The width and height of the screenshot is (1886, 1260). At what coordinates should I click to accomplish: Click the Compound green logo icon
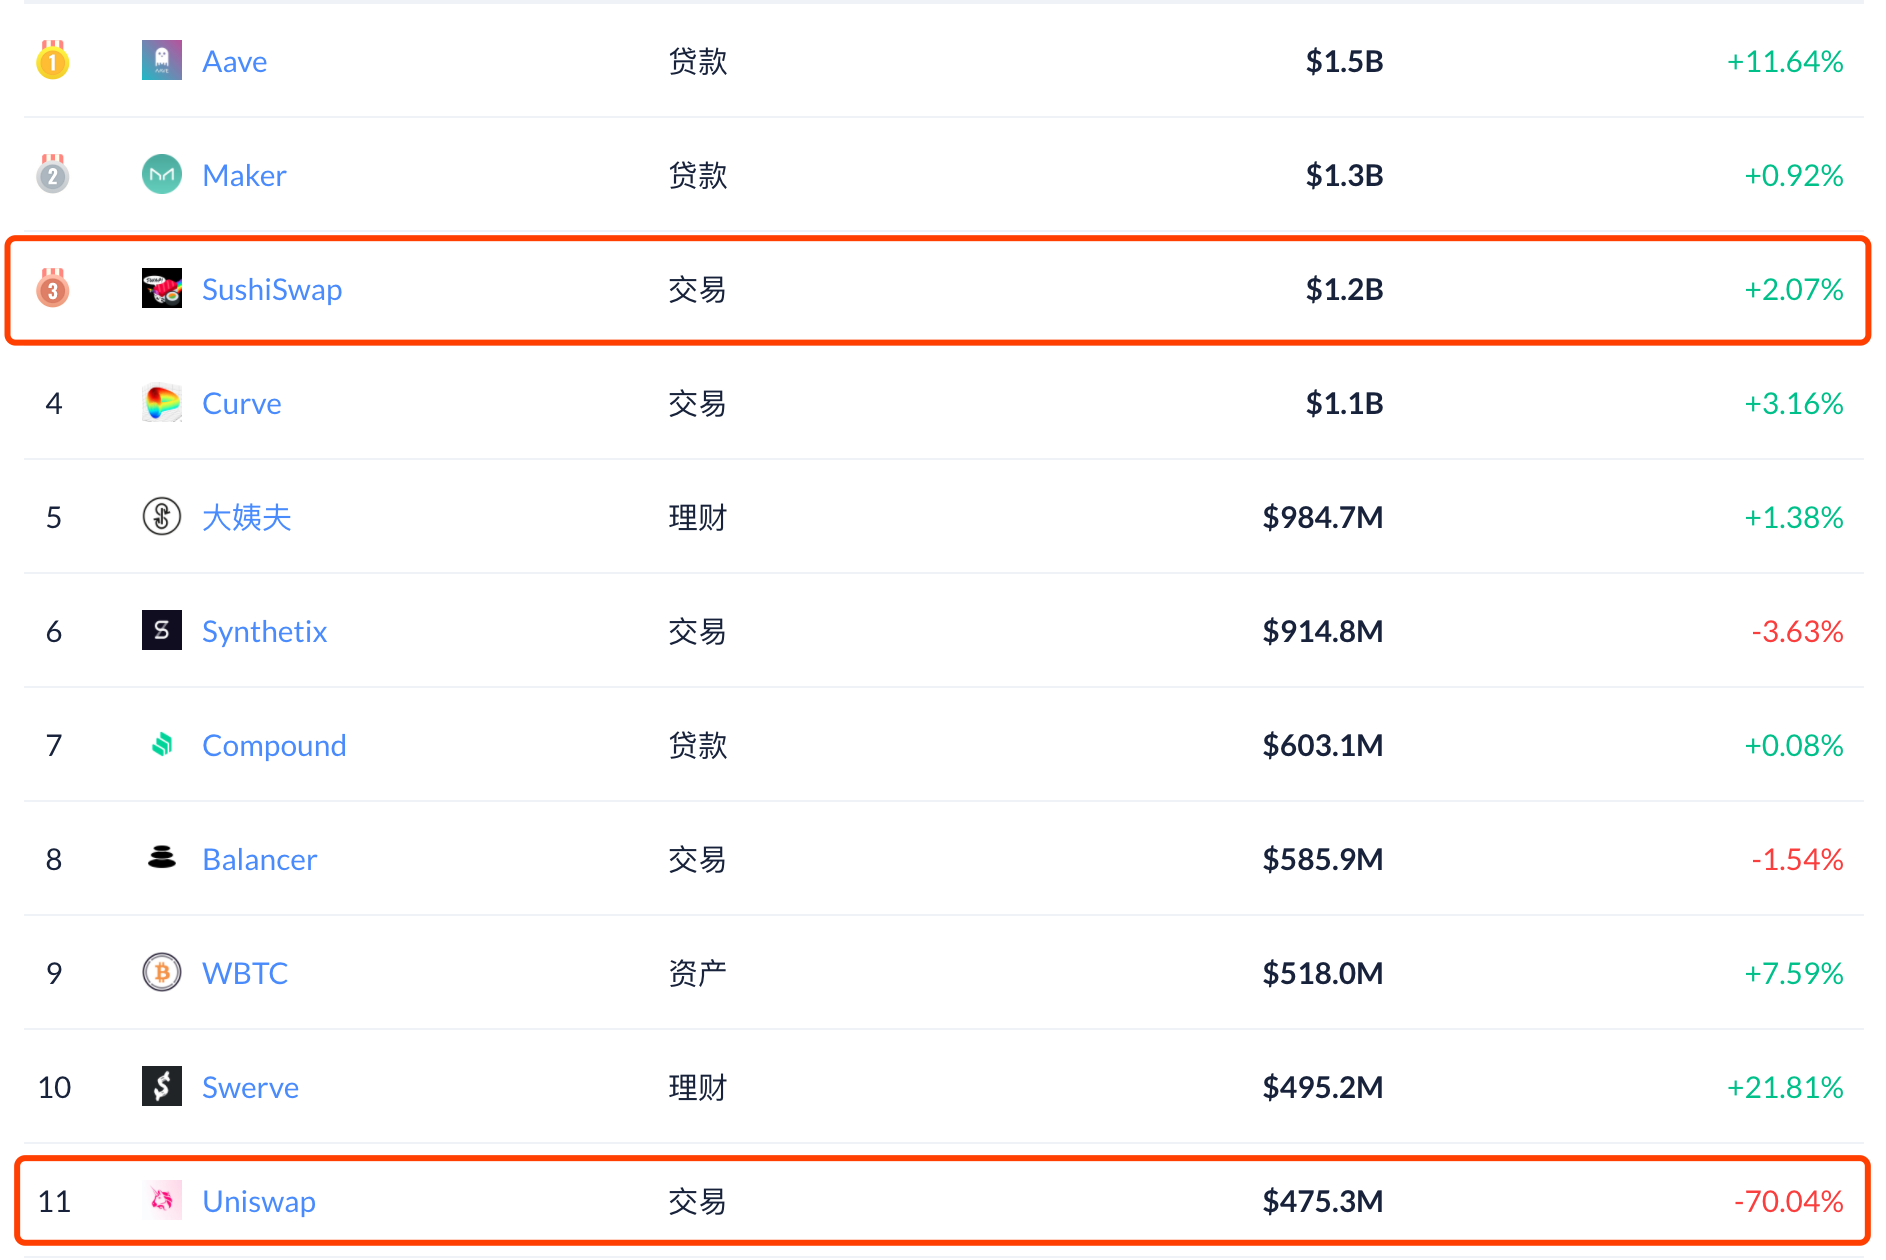tap(161, 744)
